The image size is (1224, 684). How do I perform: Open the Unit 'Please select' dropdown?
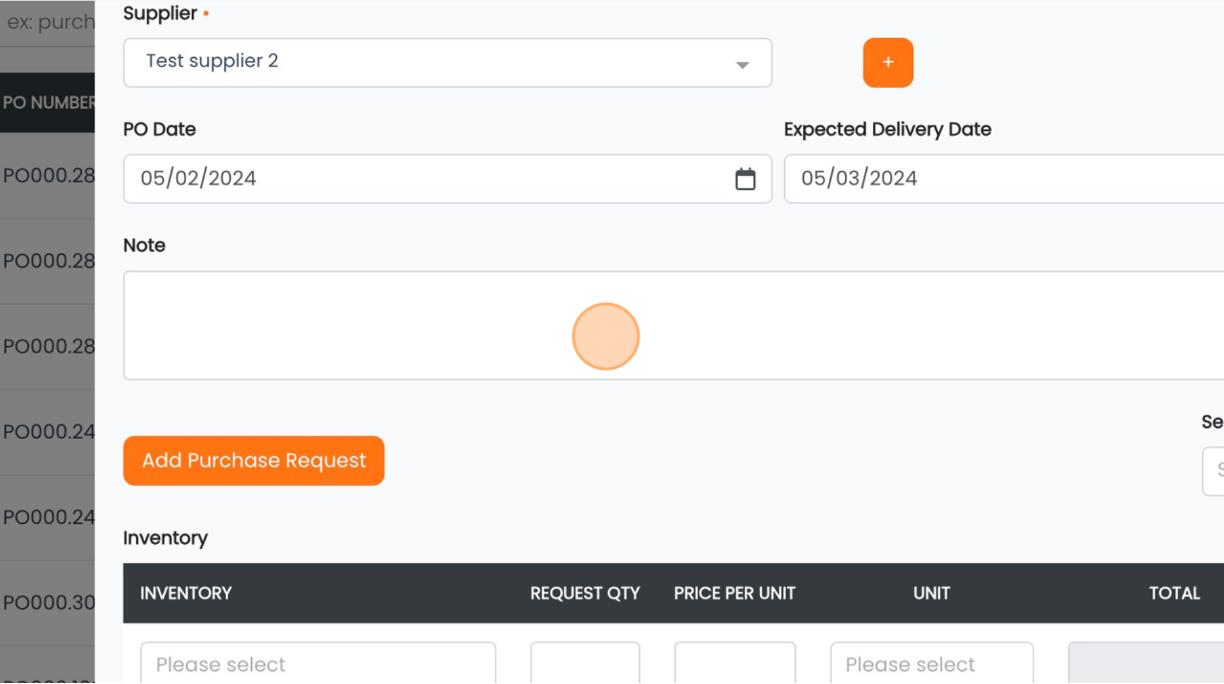(932, 663)
